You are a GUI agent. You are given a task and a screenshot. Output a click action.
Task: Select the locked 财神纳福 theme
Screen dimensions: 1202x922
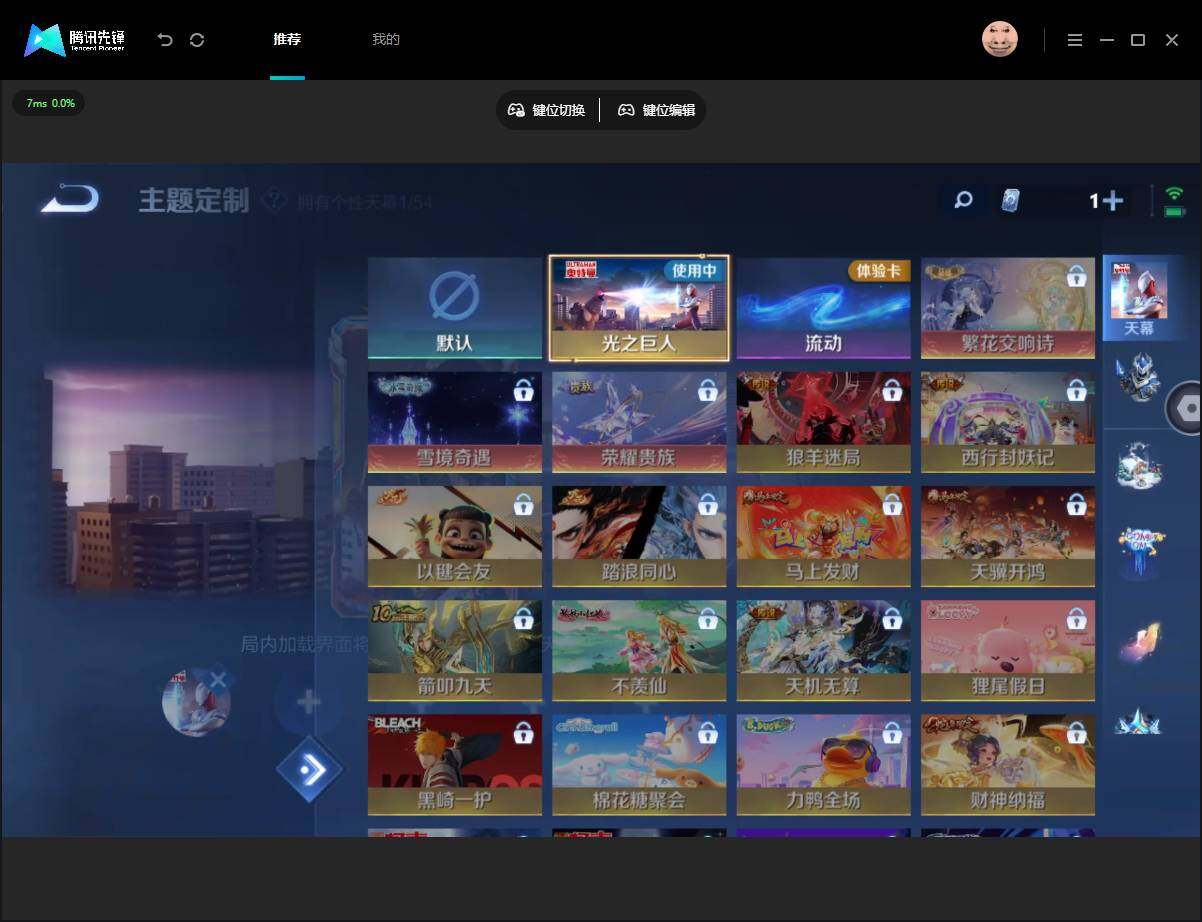tap(1008, 764)
